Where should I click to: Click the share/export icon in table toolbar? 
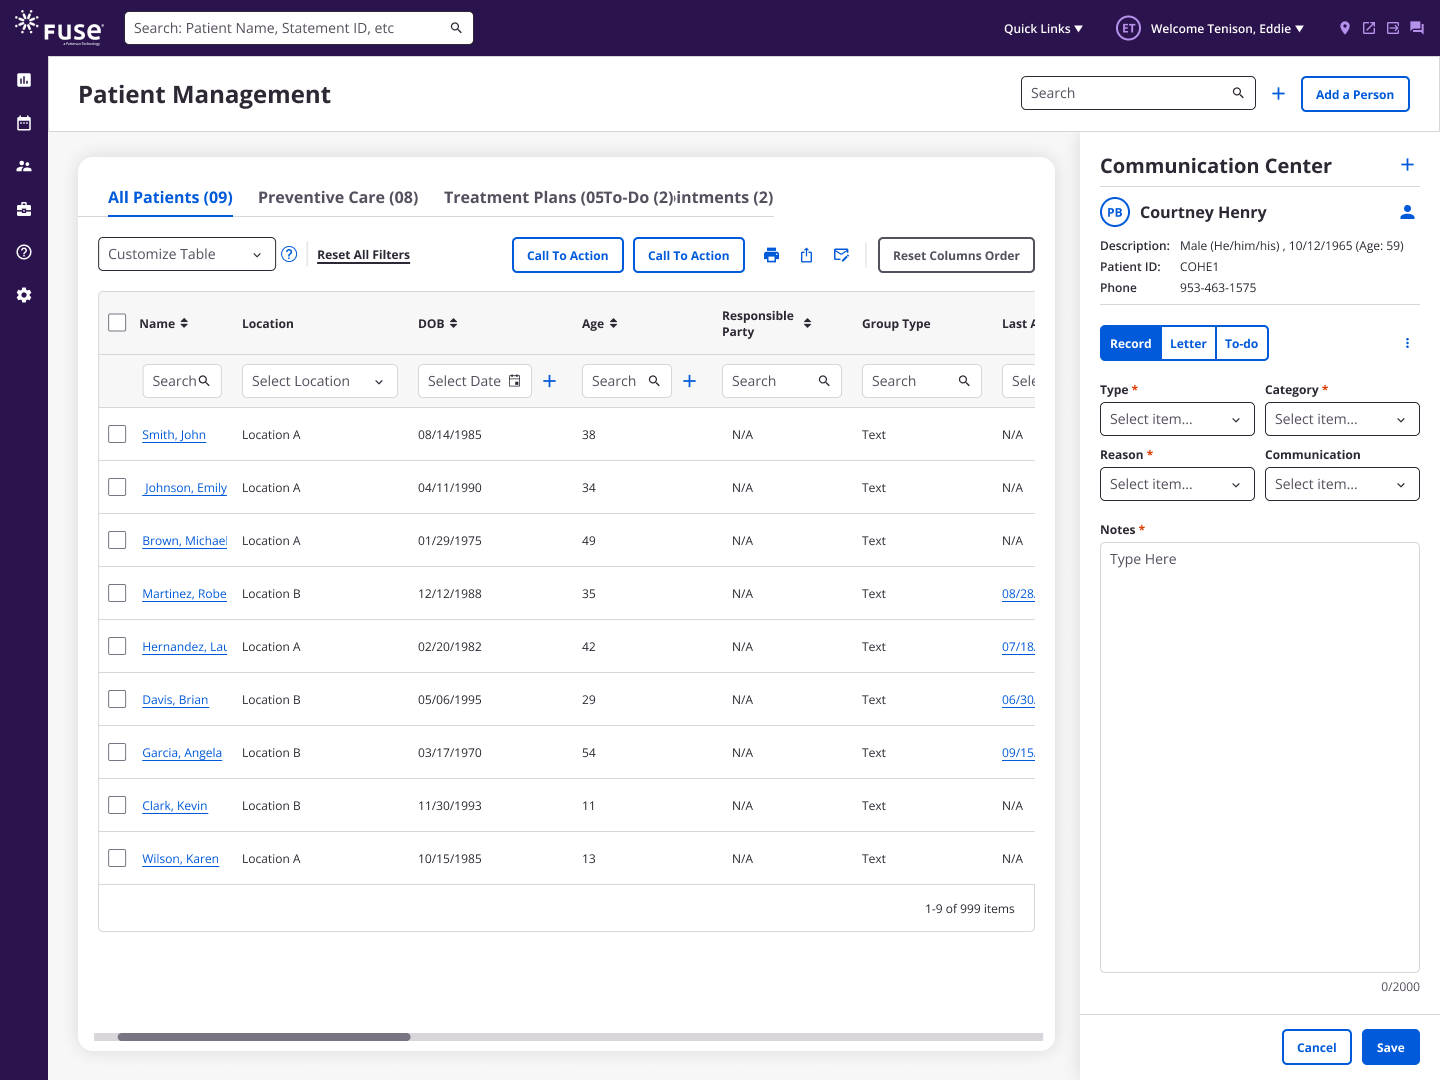806,255
